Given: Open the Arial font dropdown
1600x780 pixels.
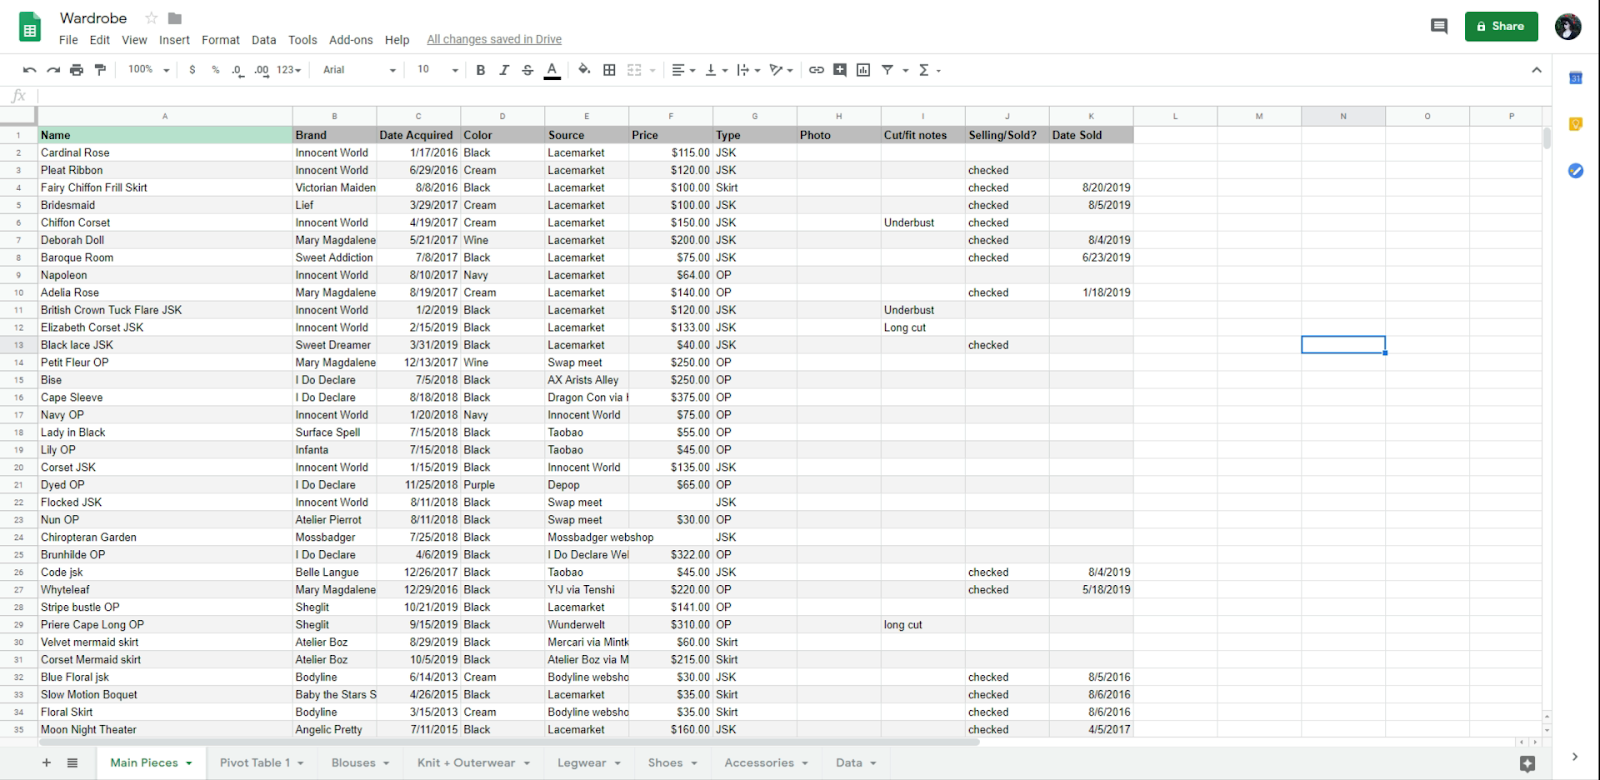Looking at the screenshot, I should tap(360, 70).
